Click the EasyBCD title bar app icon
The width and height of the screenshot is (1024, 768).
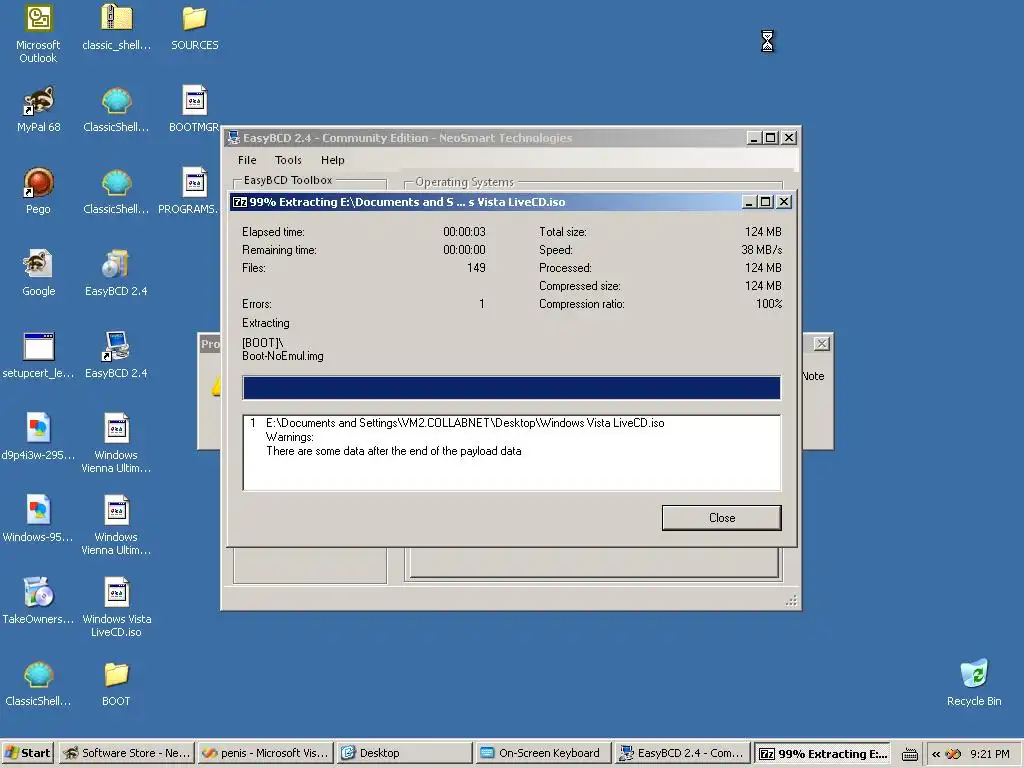pyautogui.click(x=233, y=138)
